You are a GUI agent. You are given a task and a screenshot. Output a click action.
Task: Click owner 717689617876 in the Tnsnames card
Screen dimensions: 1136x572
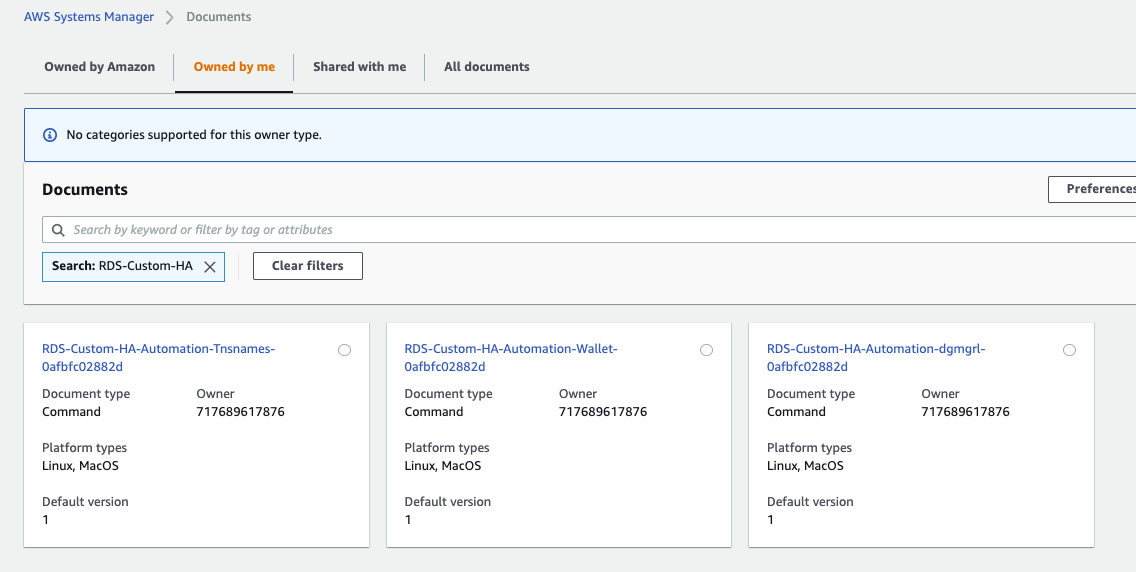click(x=241, y=412)
